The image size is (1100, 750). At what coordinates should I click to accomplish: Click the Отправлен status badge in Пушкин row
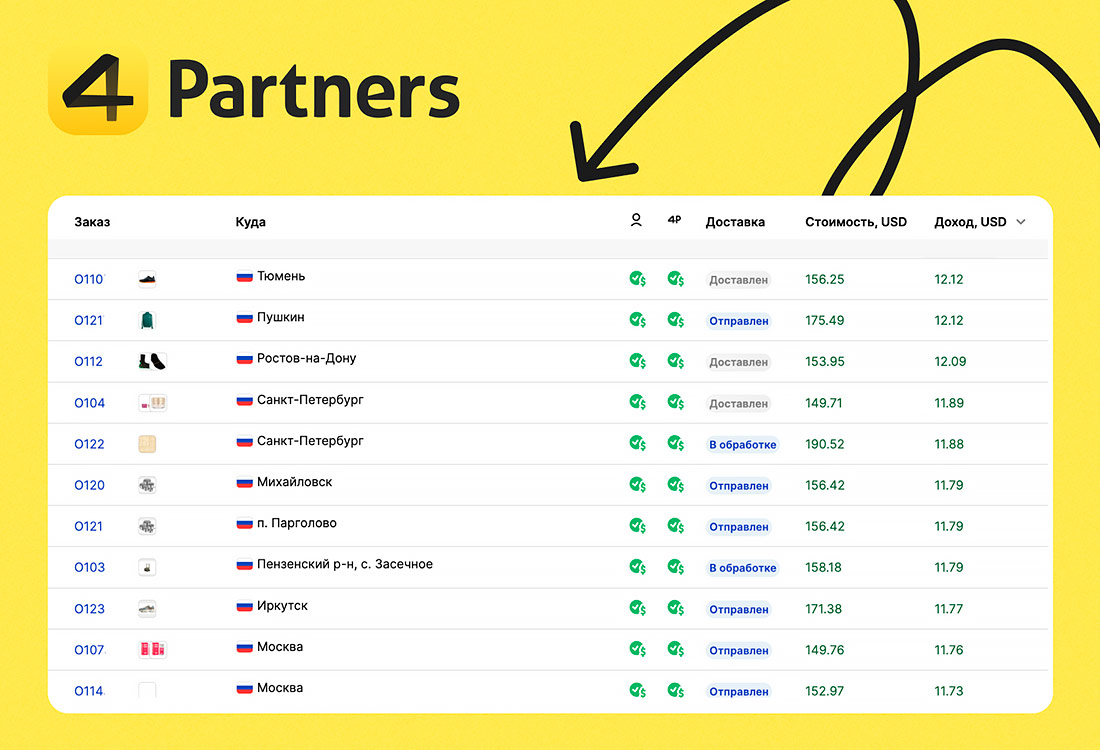[739, 321]
